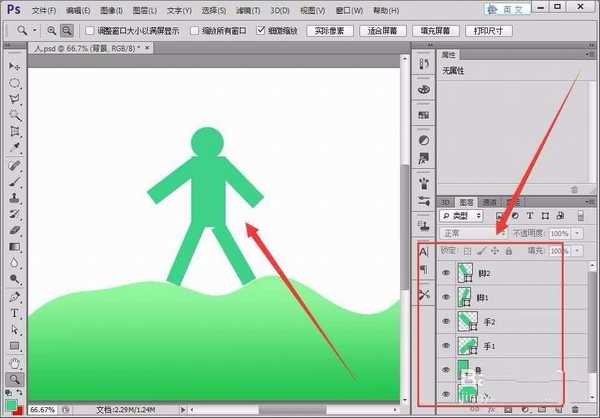This screenshot has height=418, width=600.
Task: Expand the opacity 100% dropdown arrow
Action: [576, 233]
